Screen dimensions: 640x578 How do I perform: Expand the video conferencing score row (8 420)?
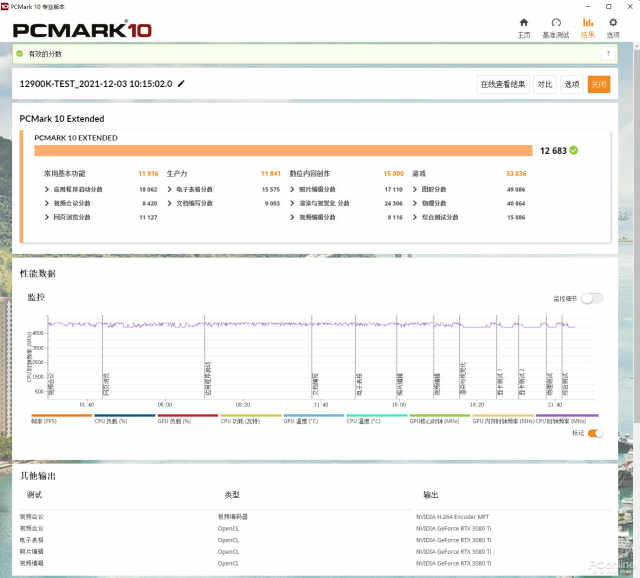(x=100, y=203)
